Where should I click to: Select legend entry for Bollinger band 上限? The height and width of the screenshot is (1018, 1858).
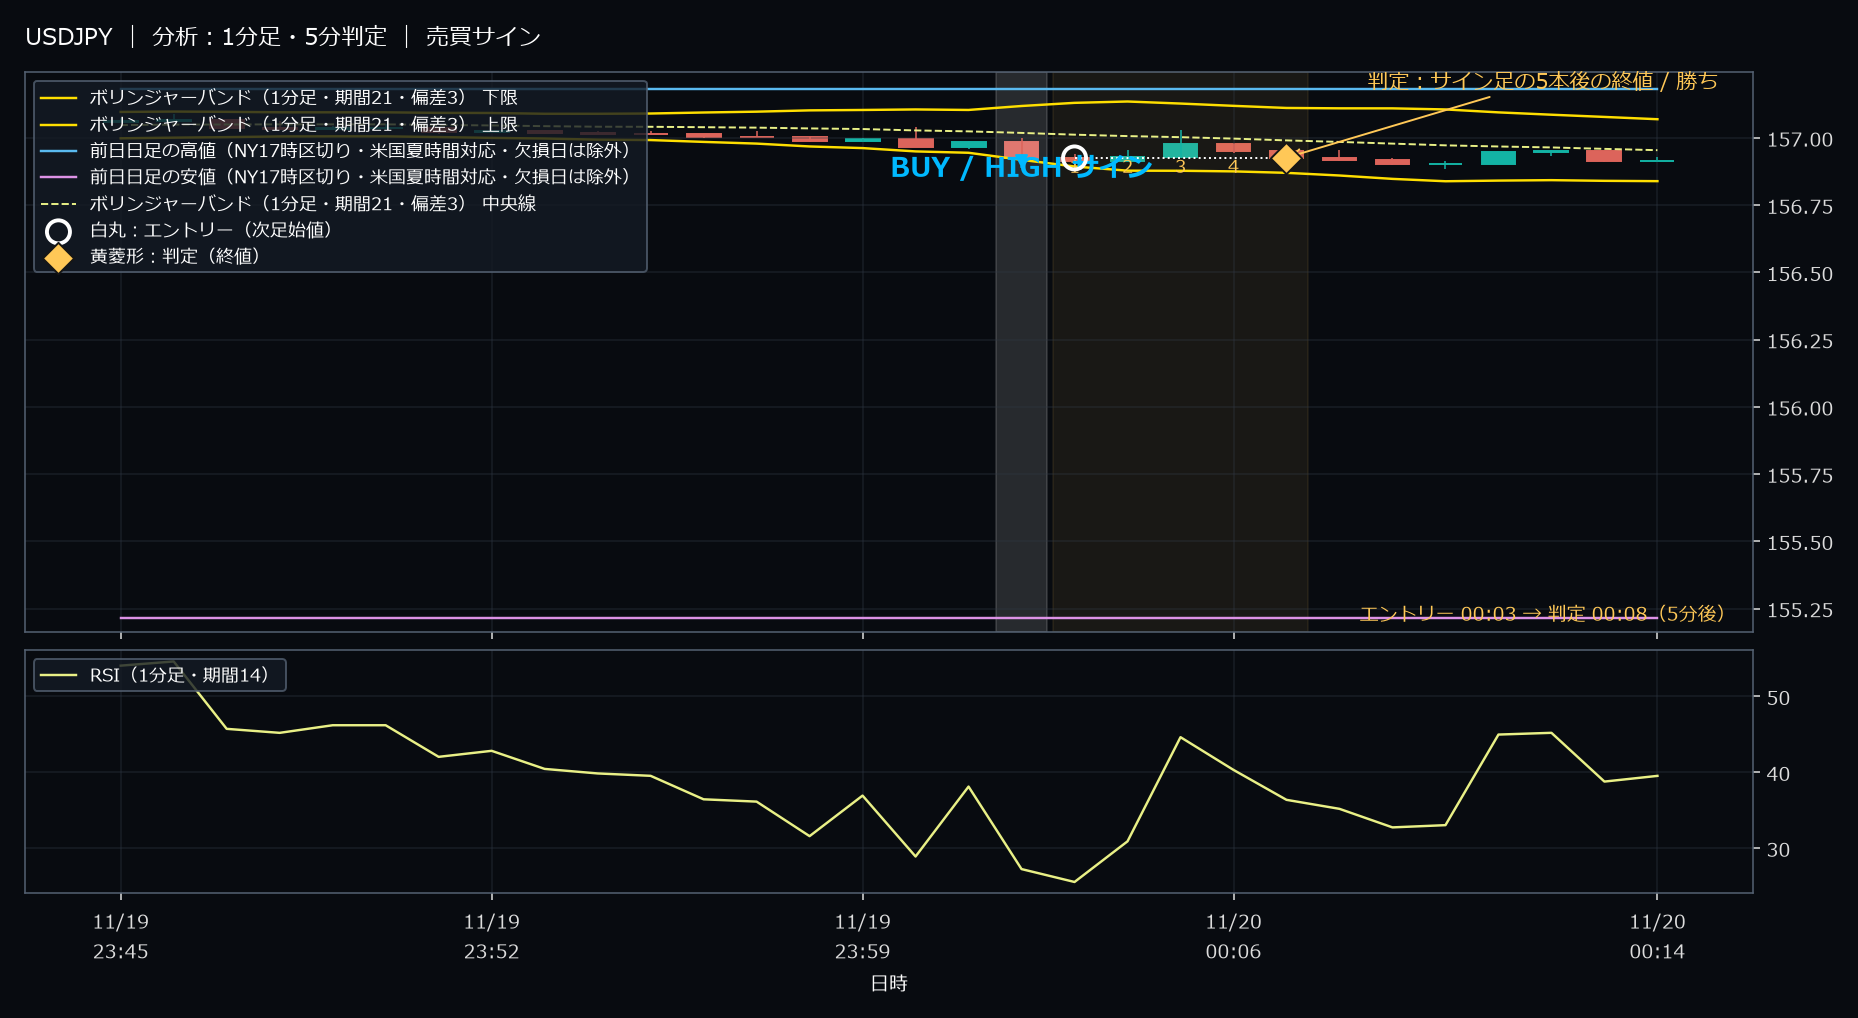coord(279,125)
